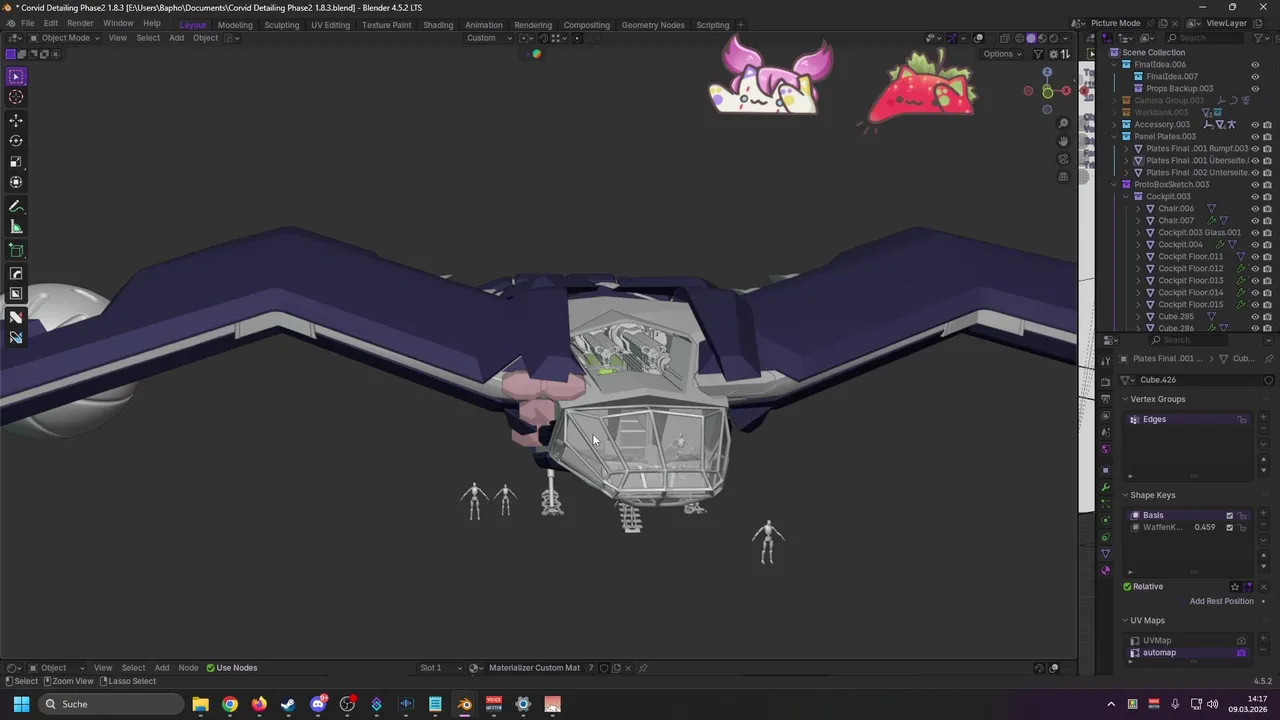Switch to Modeling workspace tab

(235, 25)
